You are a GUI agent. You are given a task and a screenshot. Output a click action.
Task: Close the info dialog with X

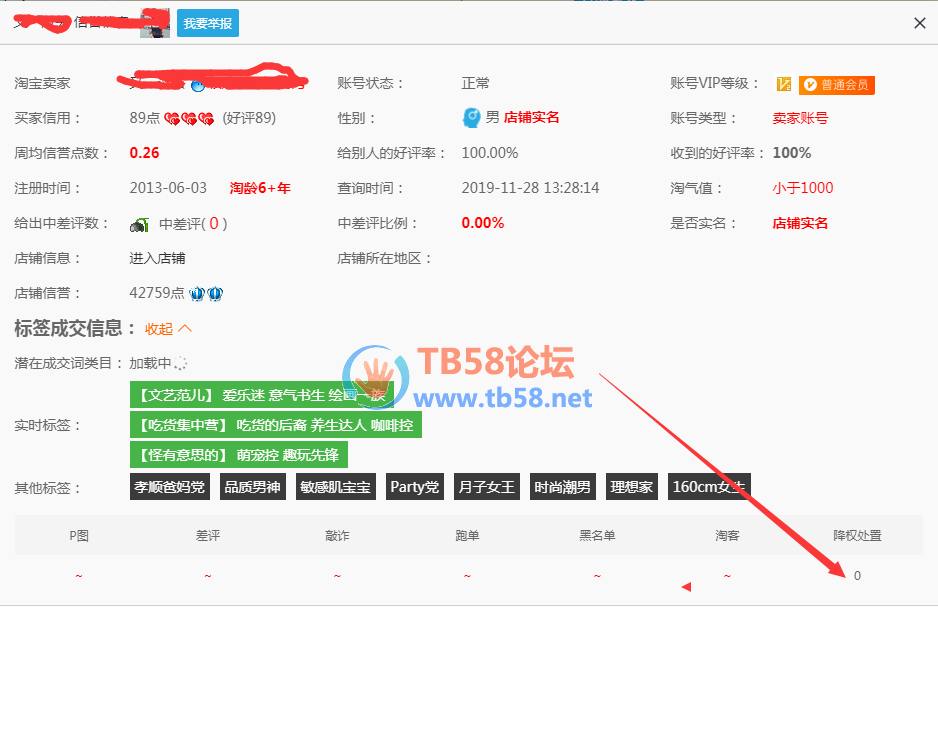(919, 23)
